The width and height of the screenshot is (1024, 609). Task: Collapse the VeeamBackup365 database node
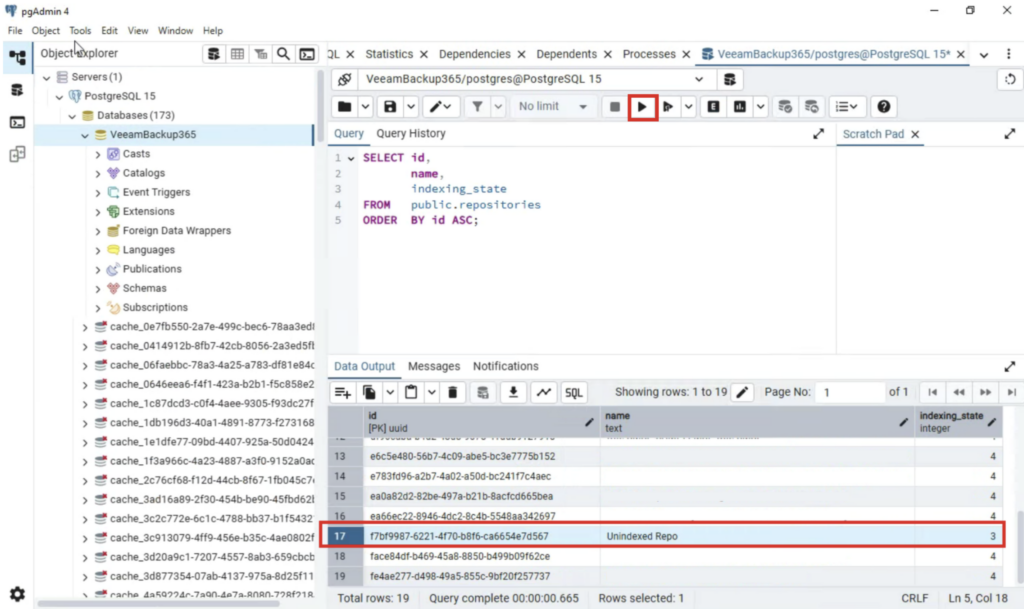click(85, 135)
